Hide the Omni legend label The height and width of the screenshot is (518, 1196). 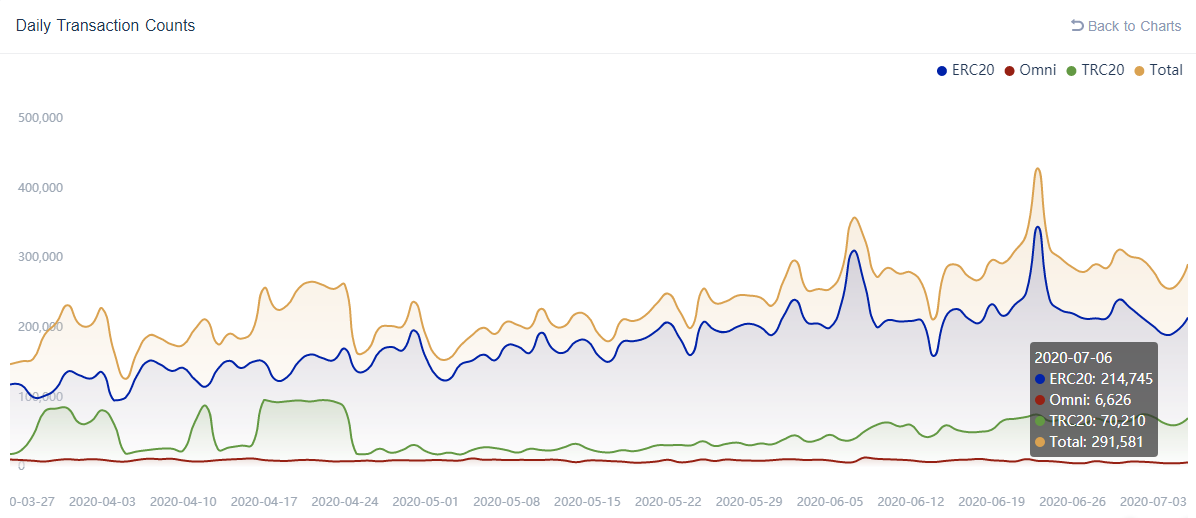[1037, 70]
